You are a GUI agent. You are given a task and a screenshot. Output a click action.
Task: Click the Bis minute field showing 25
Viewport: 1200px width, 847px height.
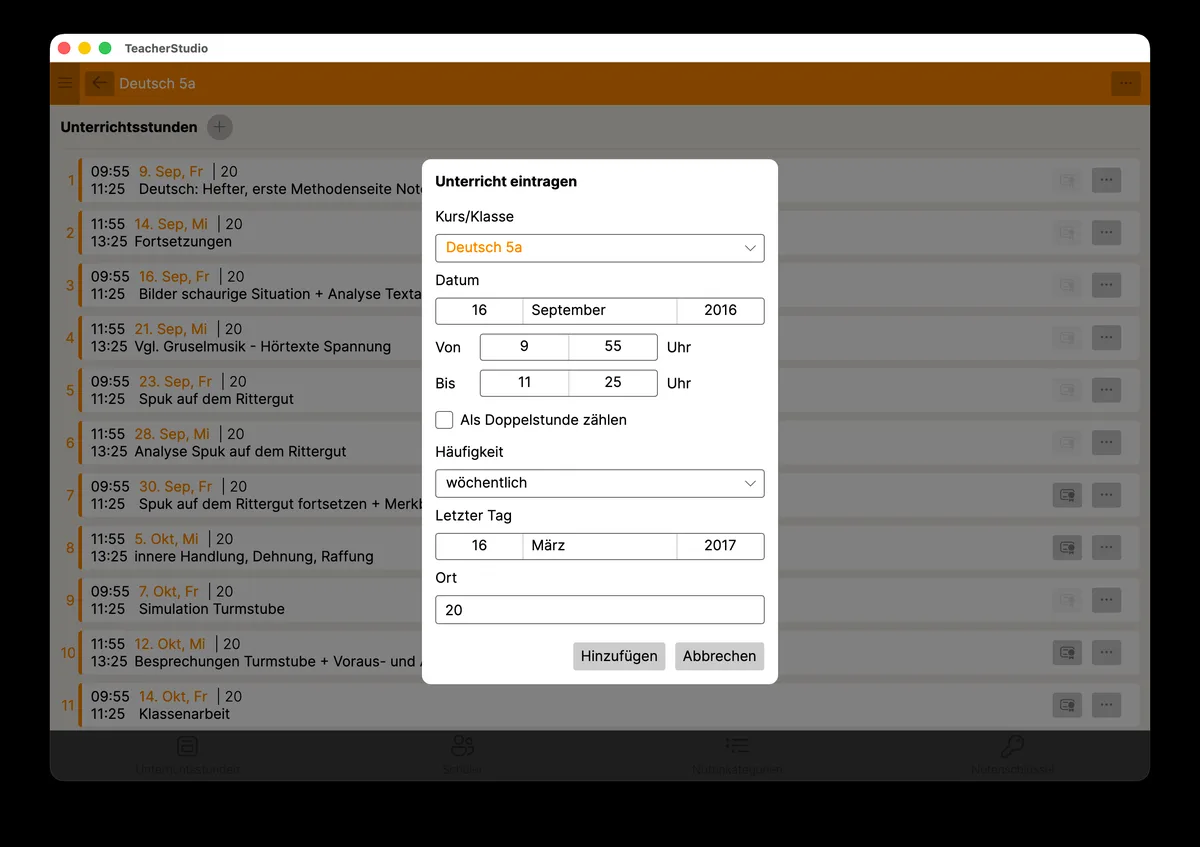(613, 383)
